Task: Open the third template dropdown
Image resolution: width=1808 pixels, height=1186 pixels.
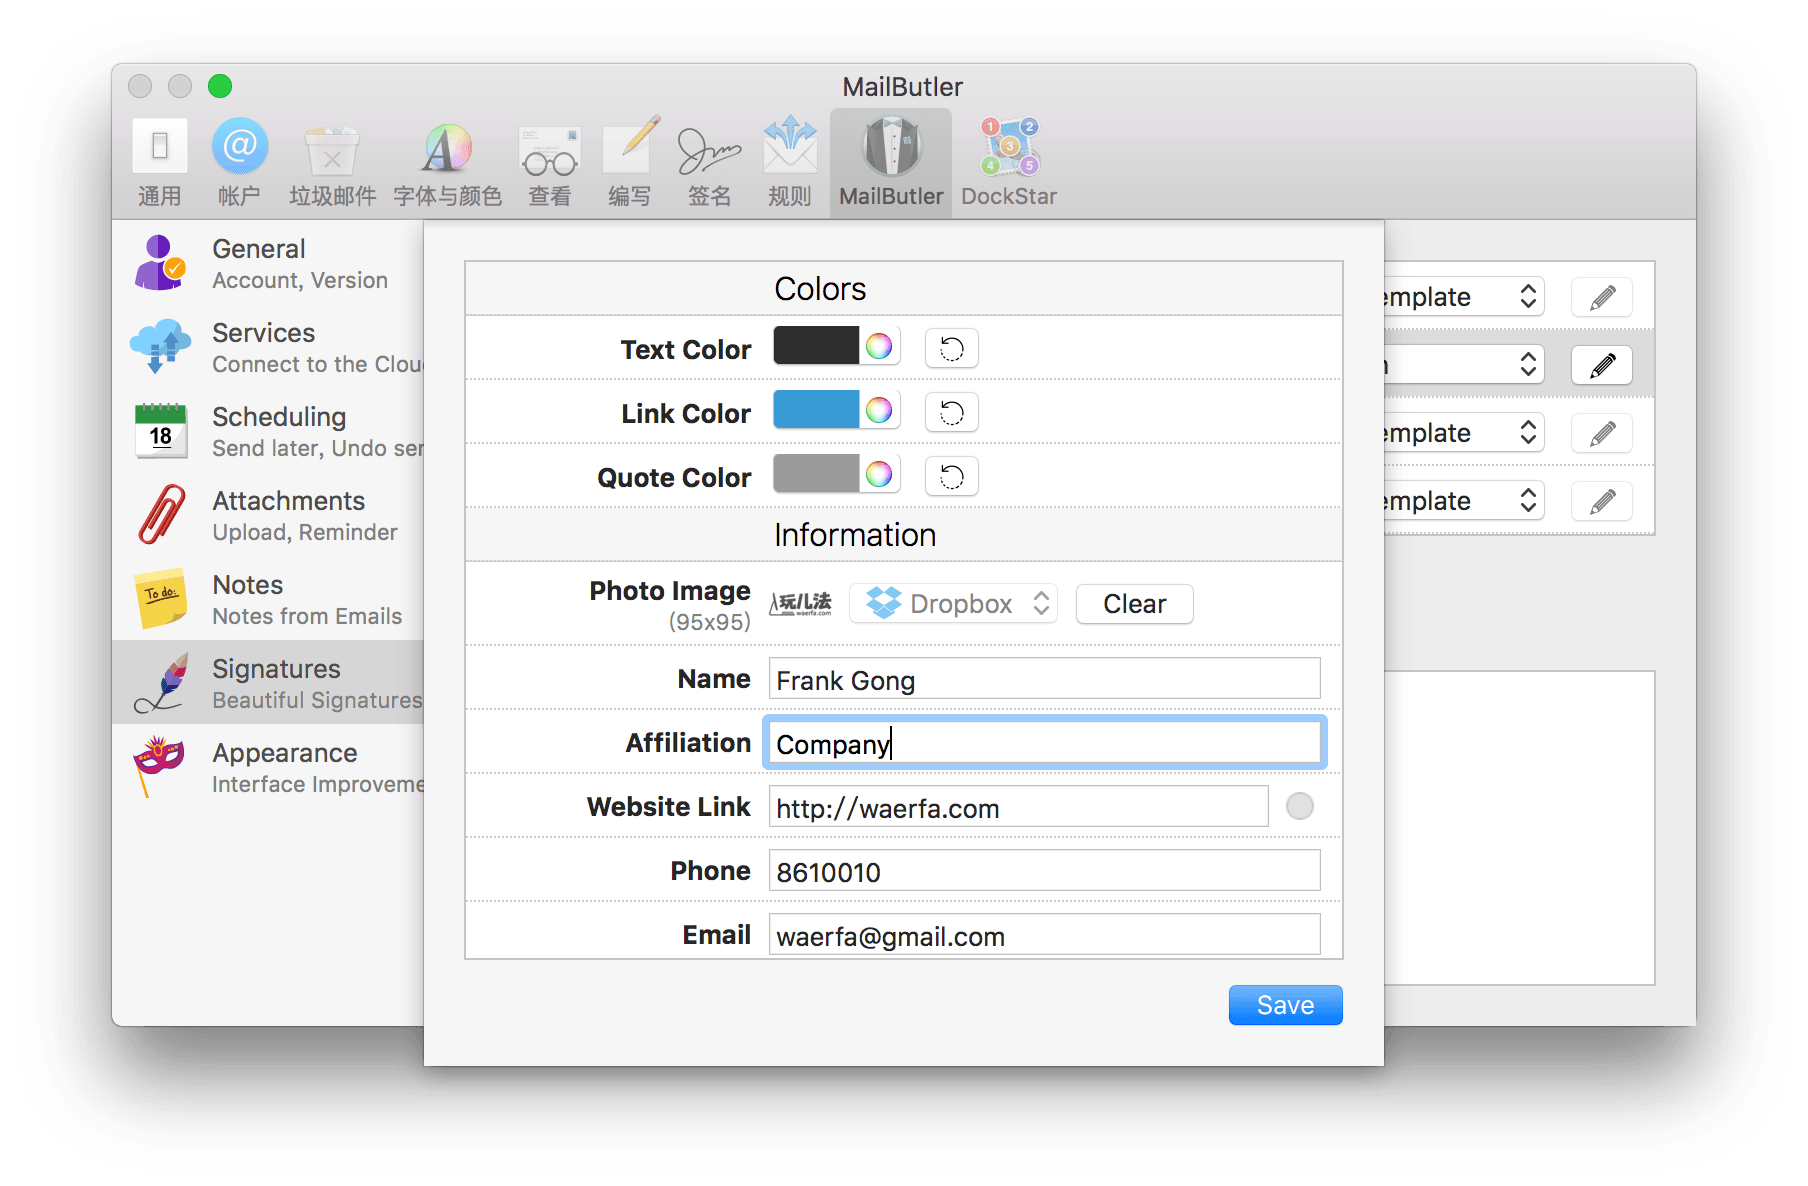Action: click(1464, 433)
